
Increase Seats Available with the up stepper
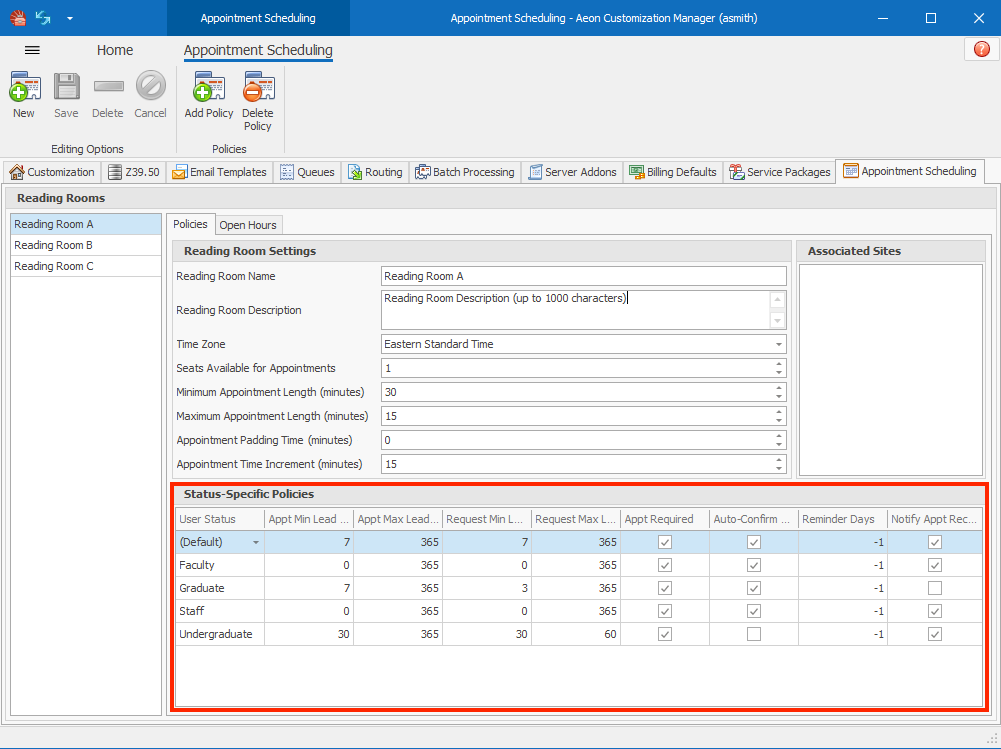pos(778,364)
